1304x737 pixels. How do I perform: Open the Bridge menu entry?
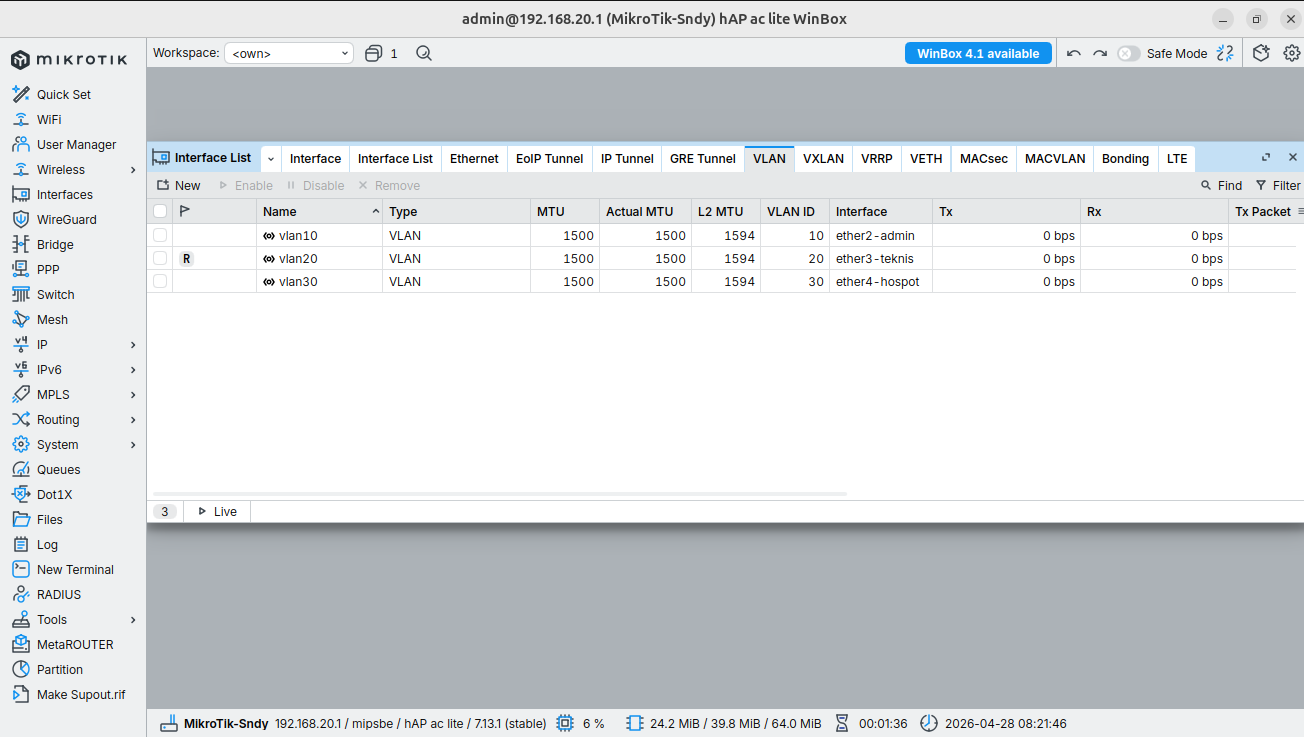pyautogui.click(x=55, y=244)
